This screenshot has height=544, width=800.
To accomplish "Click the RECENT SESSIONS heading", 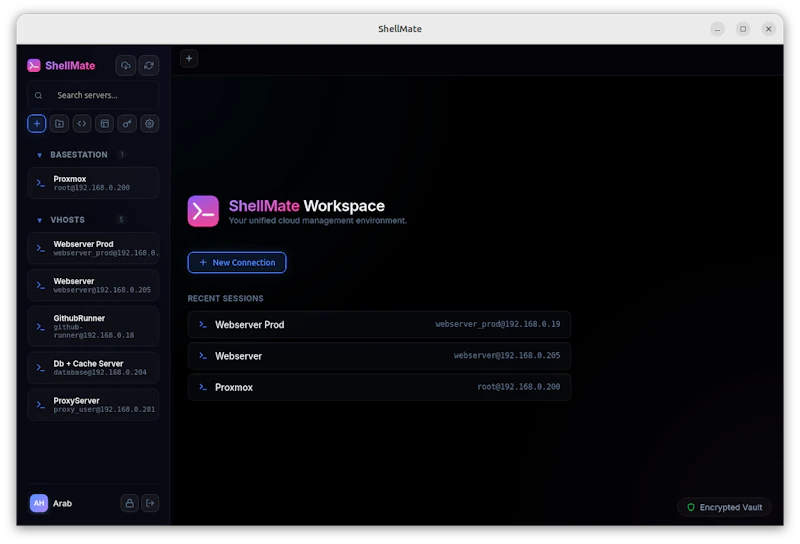I will 226,299.
